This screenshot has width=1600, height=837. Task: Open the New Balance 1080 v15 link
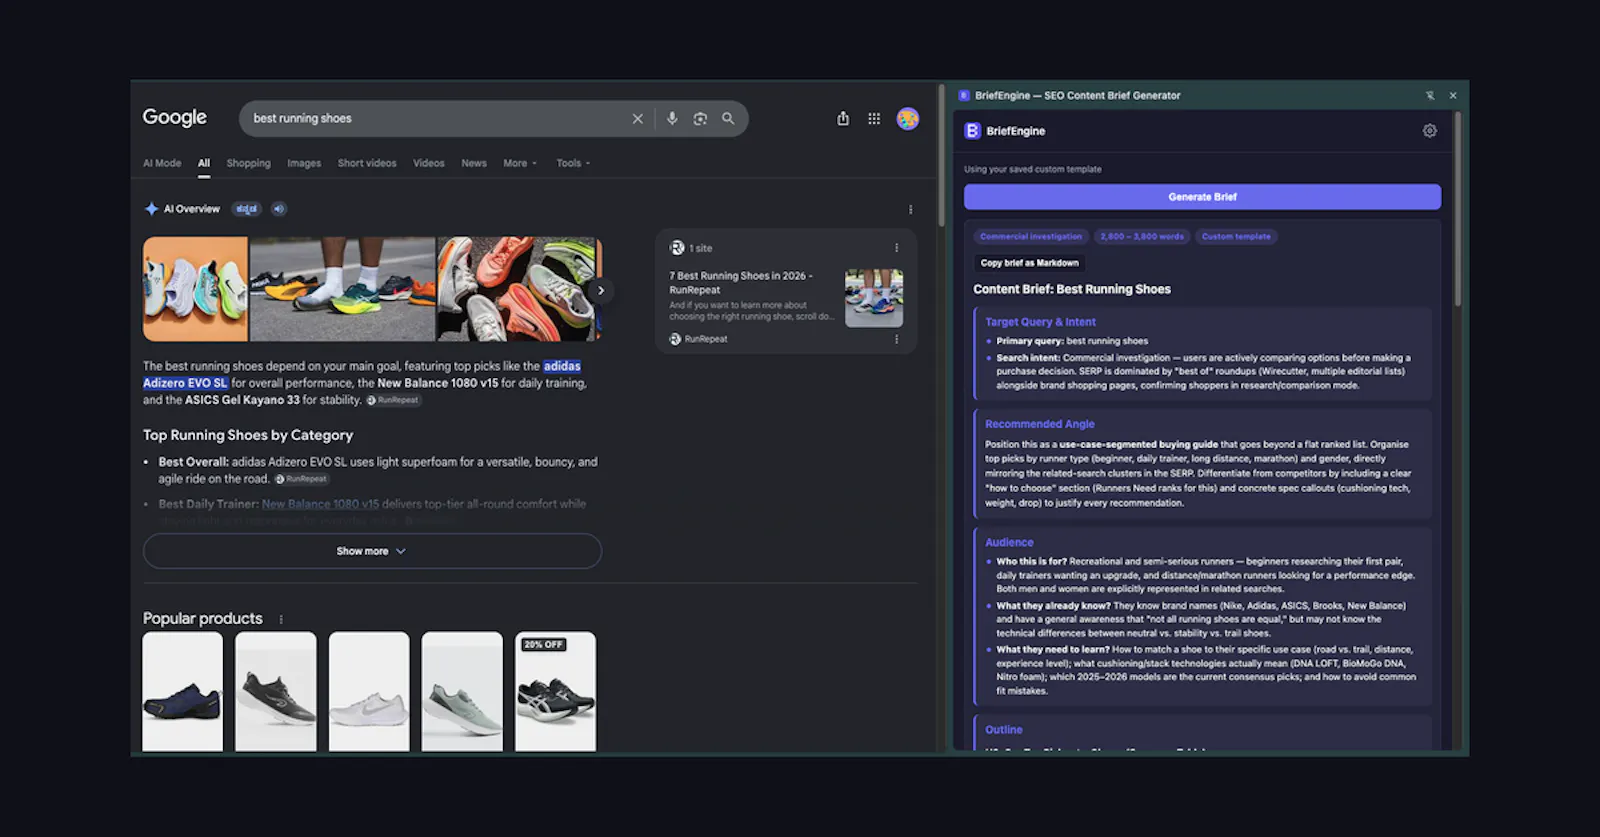click(320, 504)
